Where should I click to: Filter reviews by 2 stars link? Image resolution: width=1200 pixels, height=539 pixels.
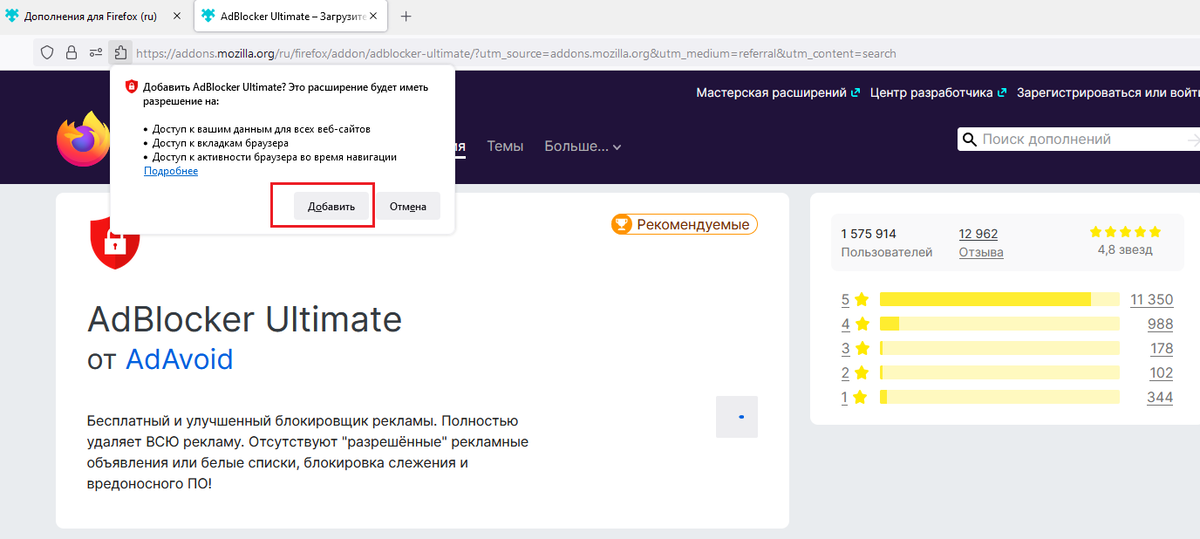coord(855,373)
